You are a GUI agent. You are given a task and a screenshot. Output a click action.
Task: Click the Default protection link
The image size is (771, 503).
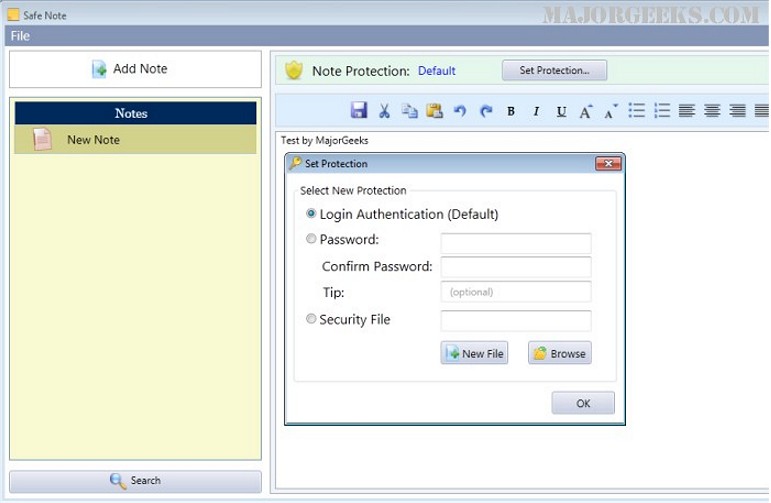pos(437,71)
